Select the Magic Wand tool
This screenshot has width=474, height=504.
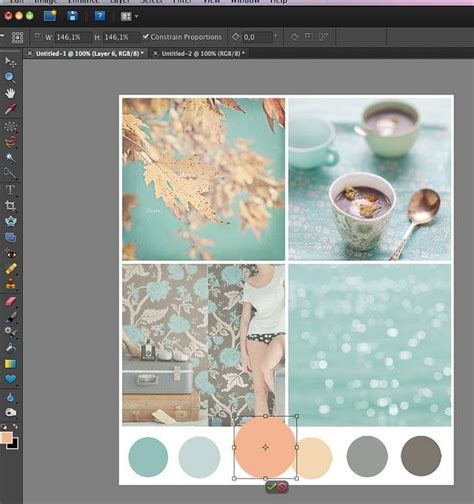click(10, 157)
